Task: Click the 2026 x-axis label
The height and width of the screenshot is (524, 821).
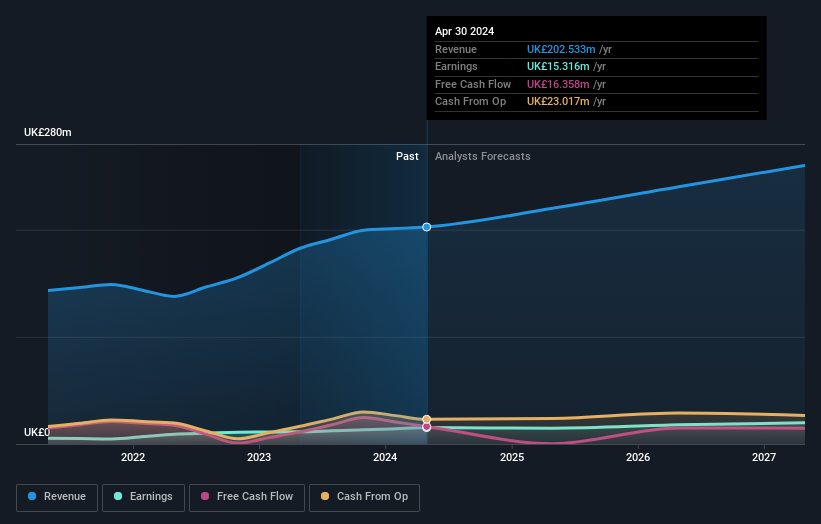Action: coord(638,457)
